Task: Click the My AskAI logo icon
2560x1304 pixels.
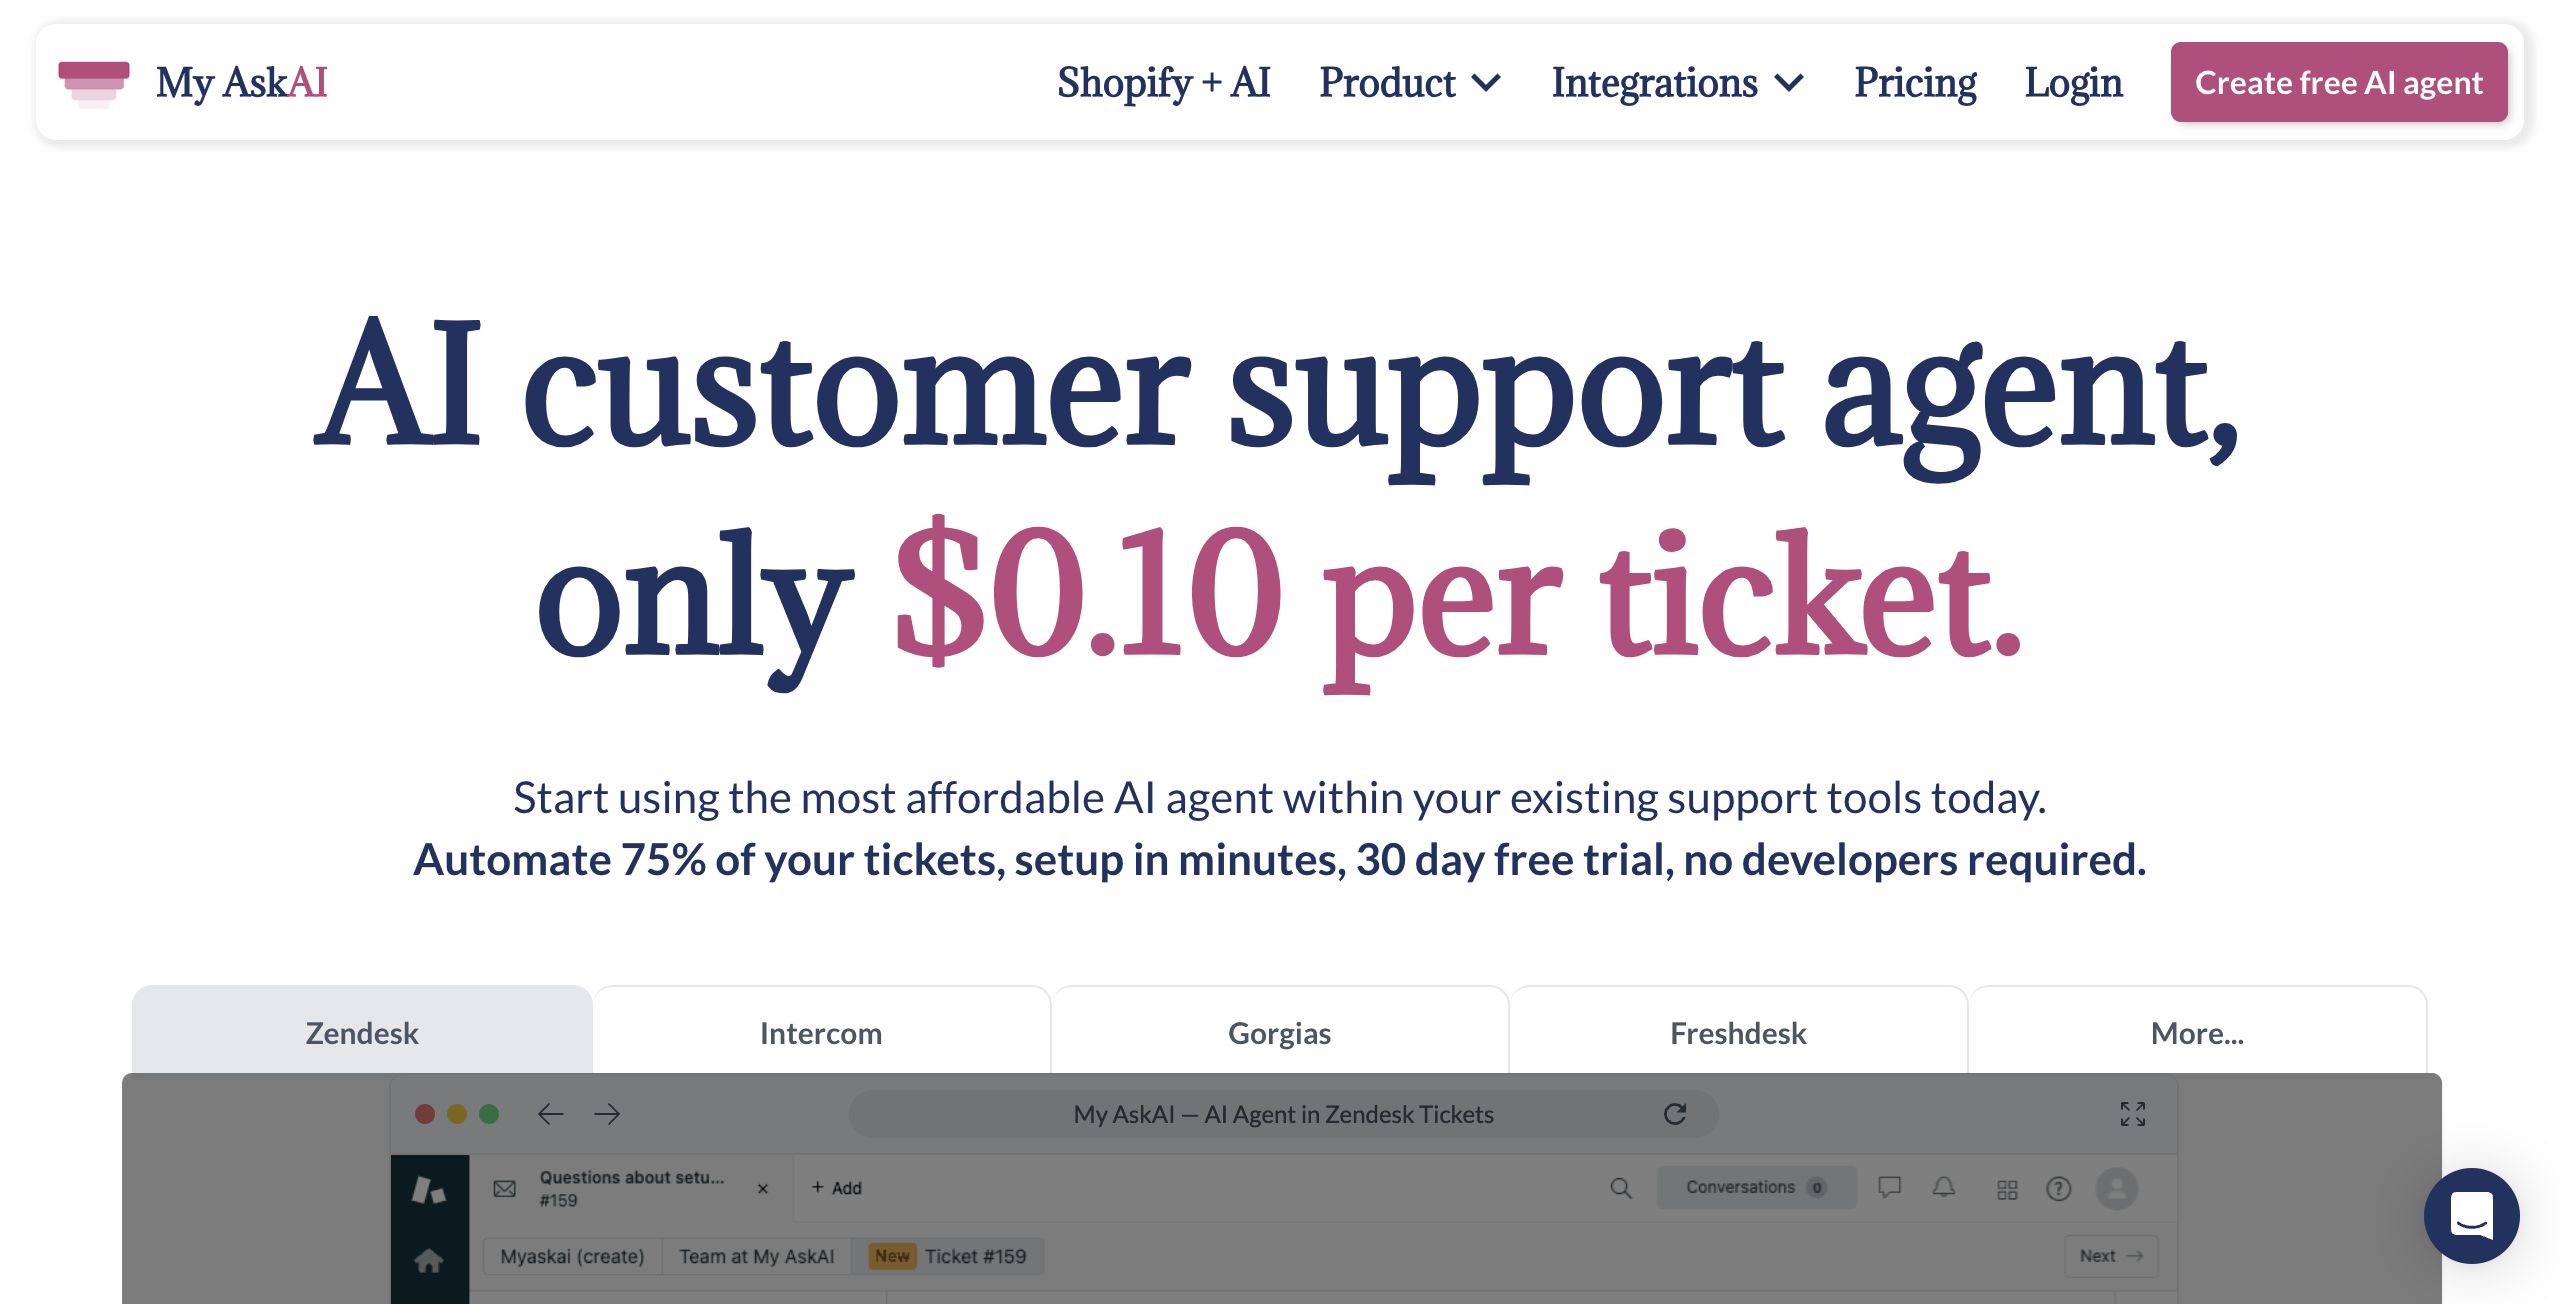Action: (x=94, y=82)
